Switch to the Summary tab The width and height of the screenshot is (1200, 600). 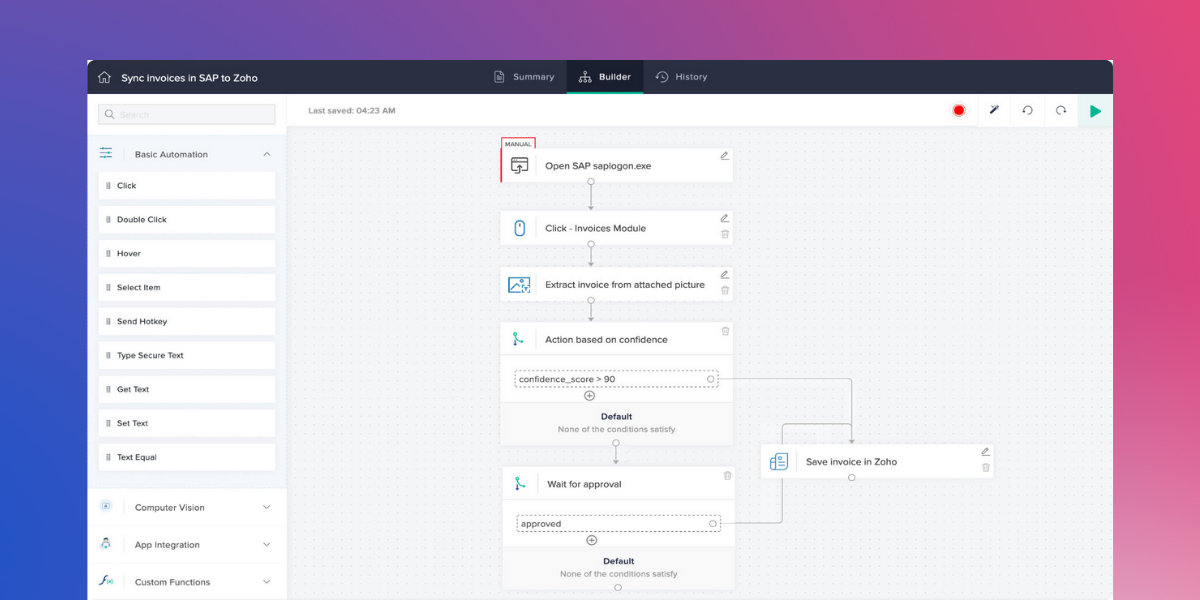pyautogui.click(x=524, y=77)
